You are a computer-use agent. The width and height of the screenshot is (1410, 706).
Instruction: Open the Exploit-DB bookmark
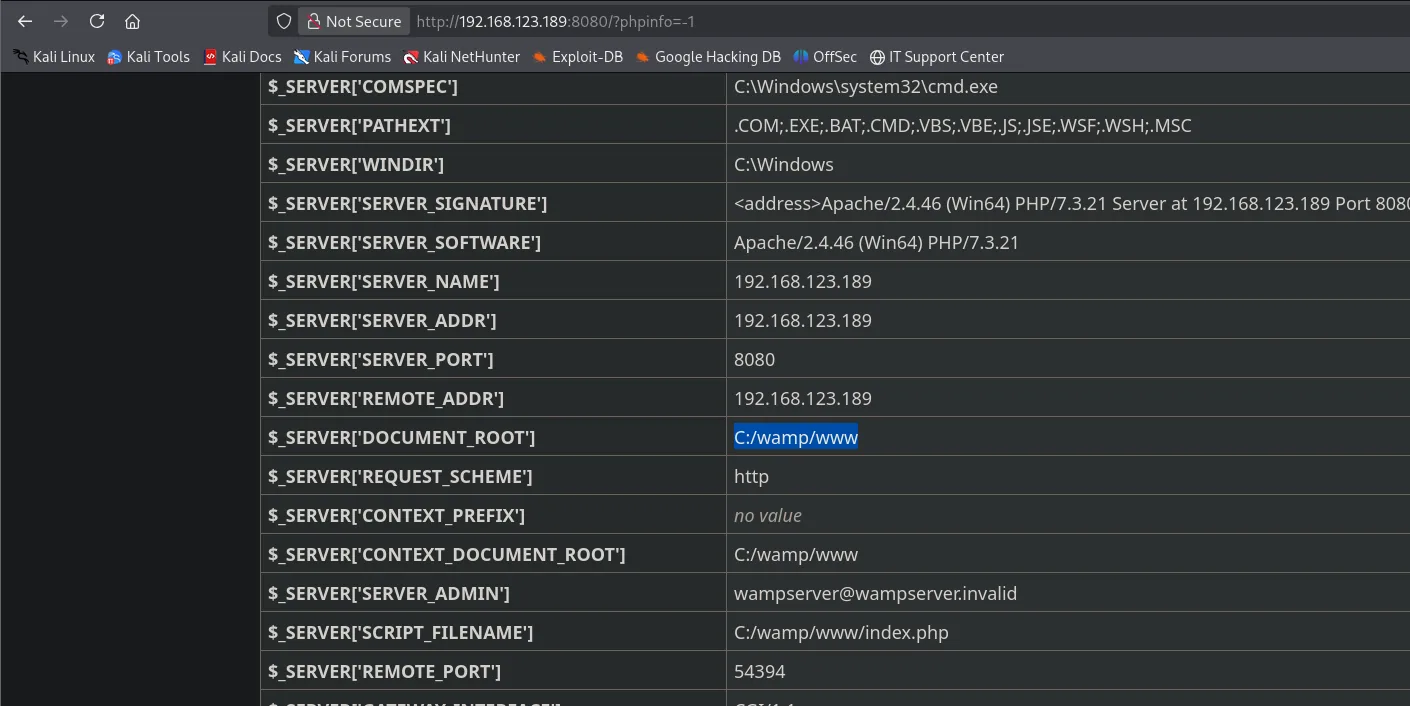[577, 57]
